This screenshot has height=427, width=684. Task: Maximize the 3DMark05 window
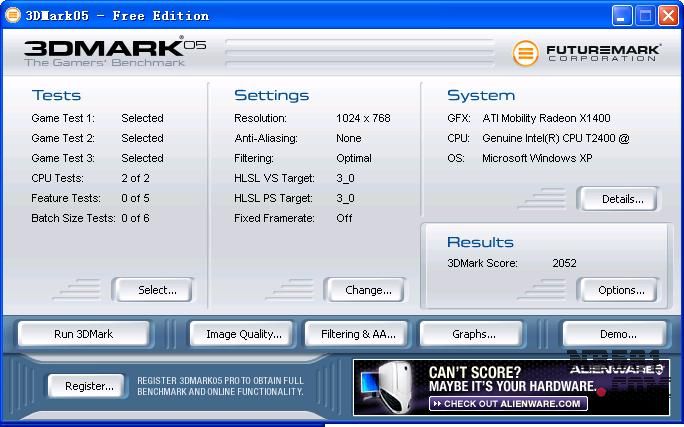[x=644, y=15]
